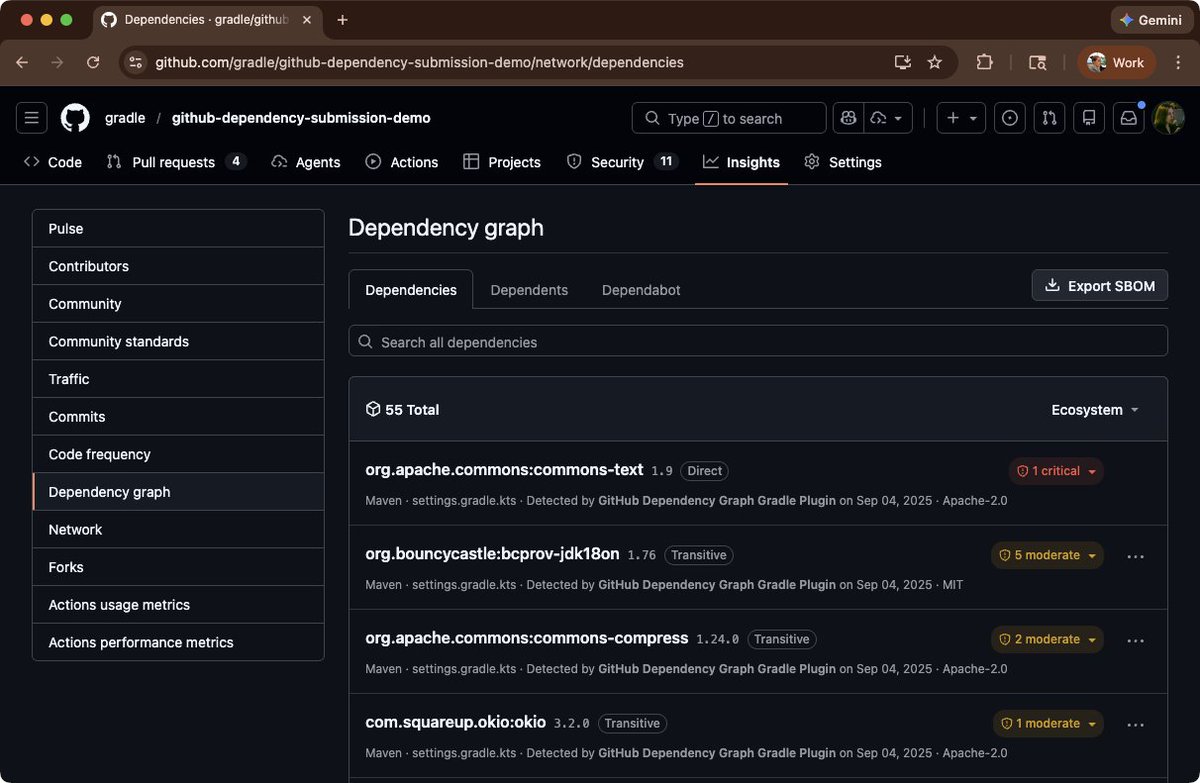Open the kebab menu on commons-compress row
Image resolution: width=1200 pixels, height=783 pixels.
coord(1135,639)
